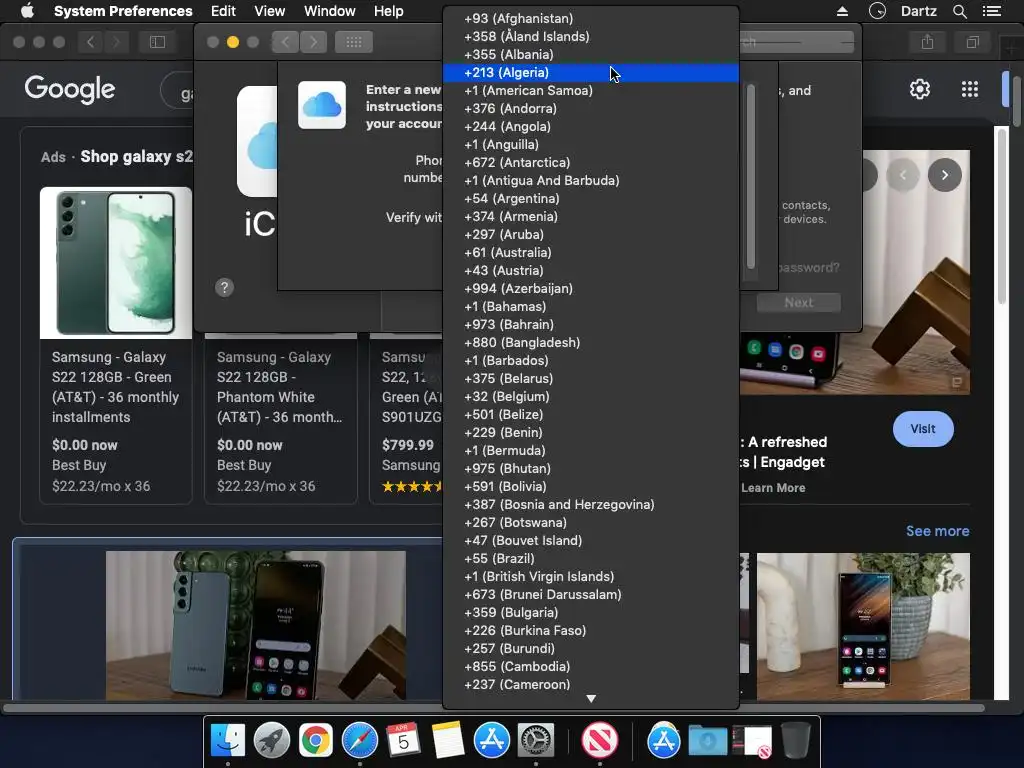
Task: Open the Google apps grid icon
Action: 970,89
